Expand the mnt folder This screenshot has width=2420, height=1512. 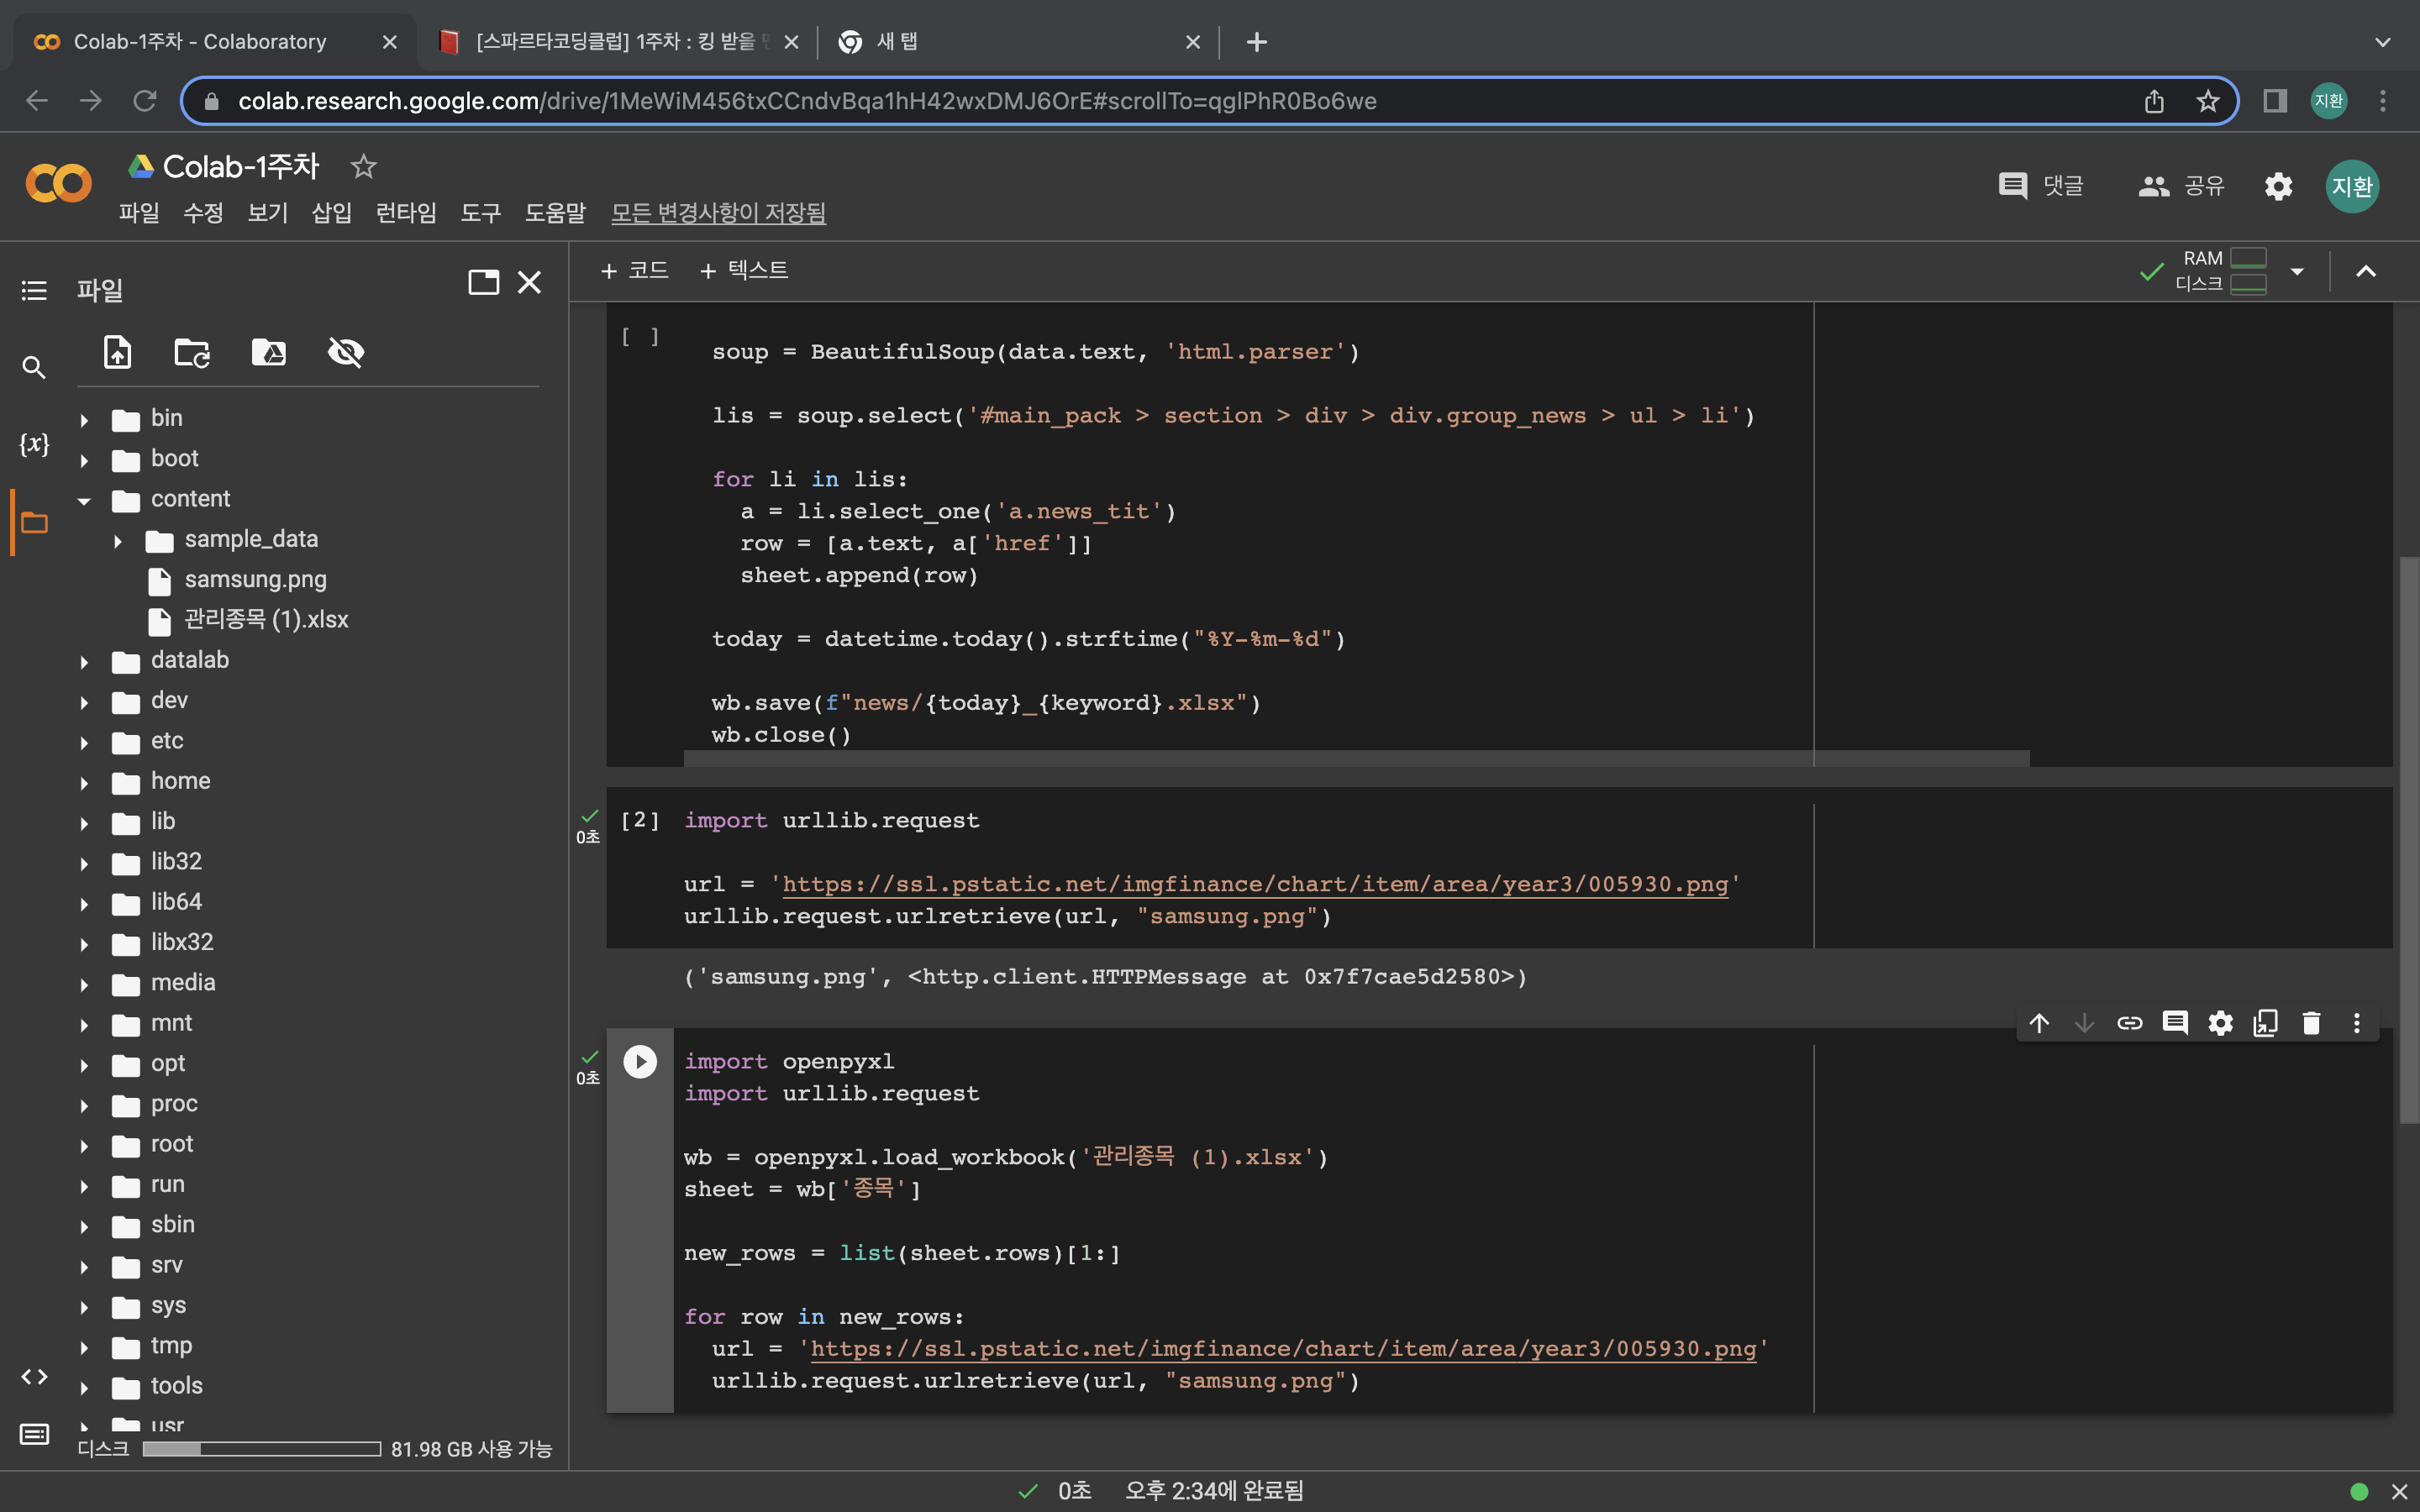tap(84, 1025)
